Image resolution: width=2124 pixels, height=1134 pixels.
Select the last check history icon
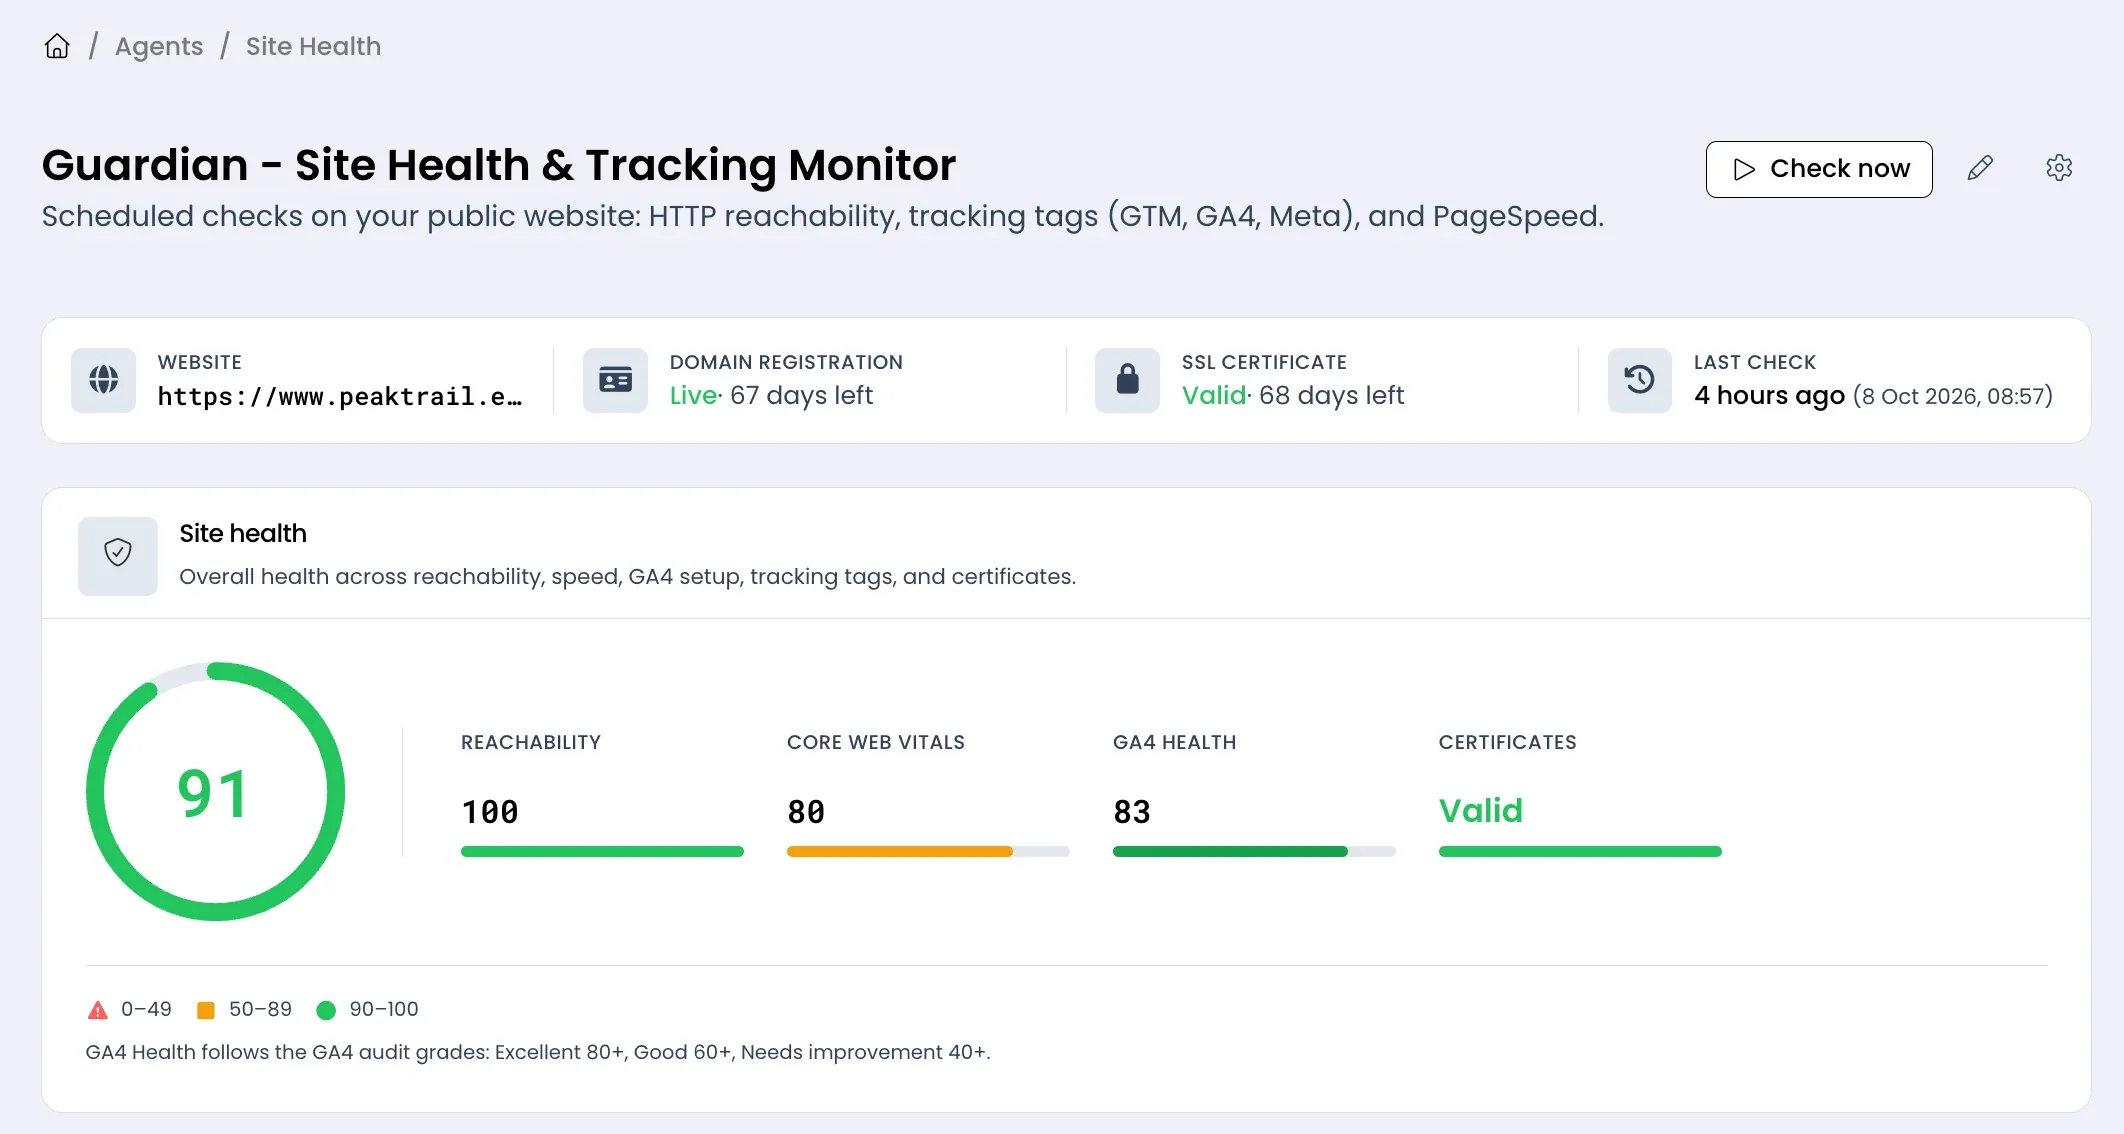[x=1640, y=380]
